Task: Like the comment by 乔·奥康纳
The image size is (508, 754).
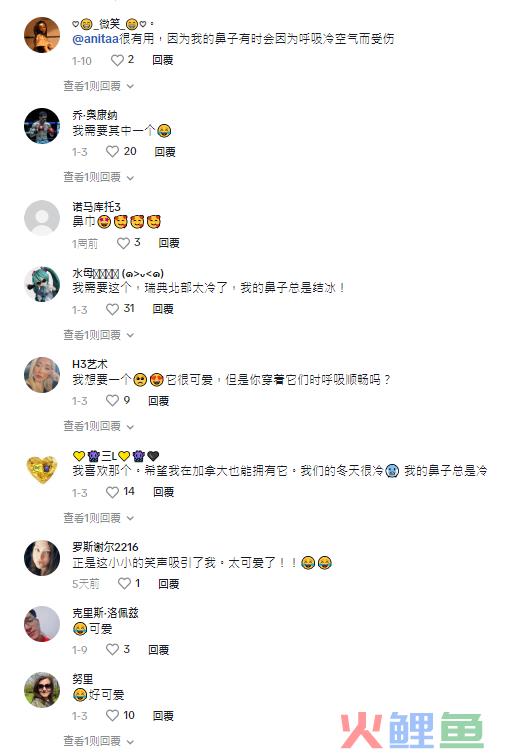Action: tap(112, 151)
